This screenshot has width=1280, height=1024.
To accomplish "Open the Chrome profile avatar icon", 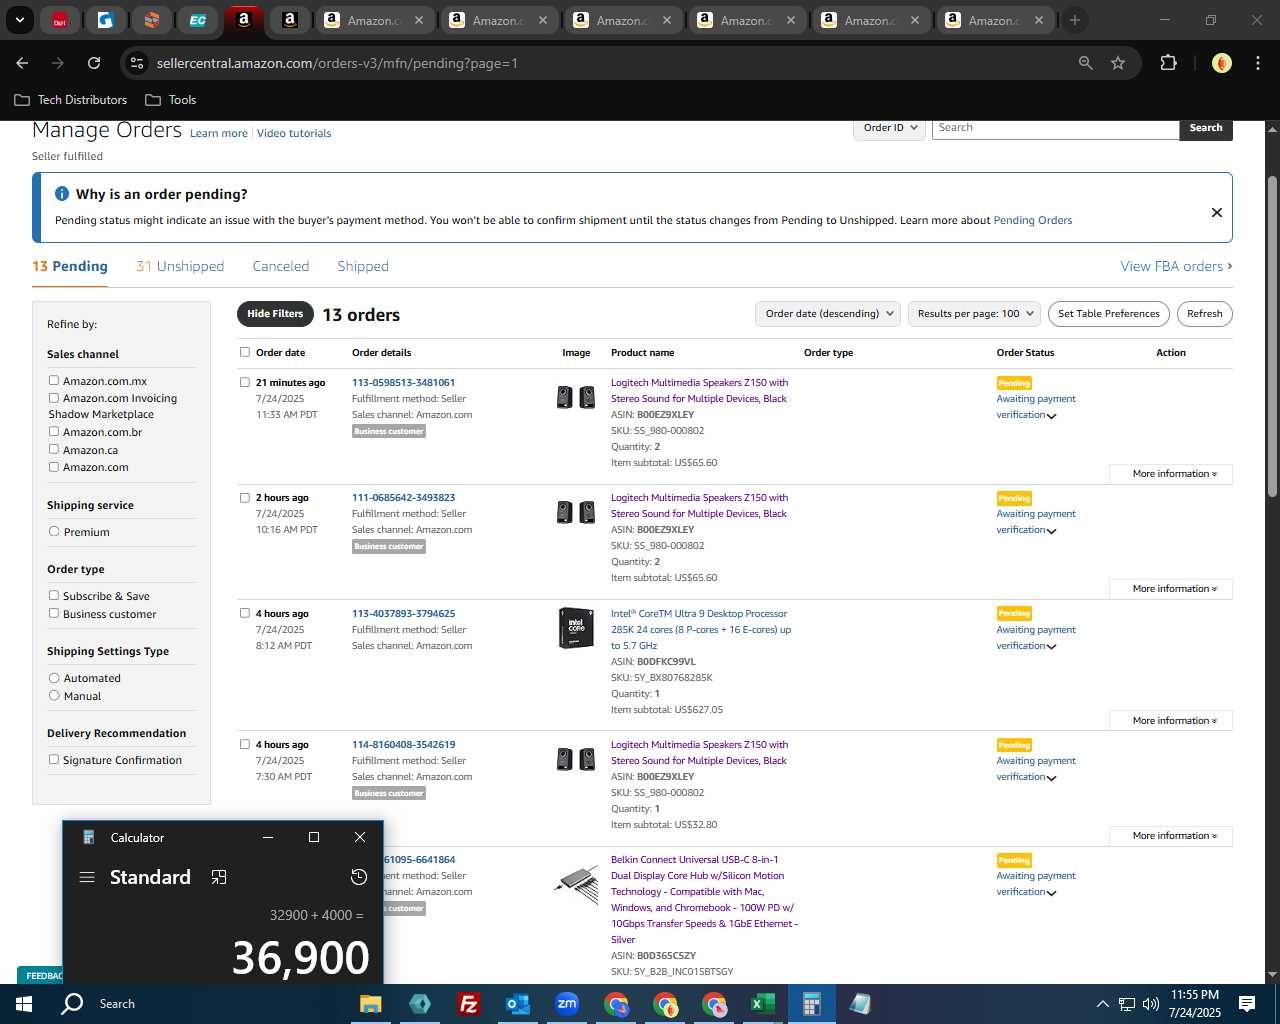I will coord(1221,63).
